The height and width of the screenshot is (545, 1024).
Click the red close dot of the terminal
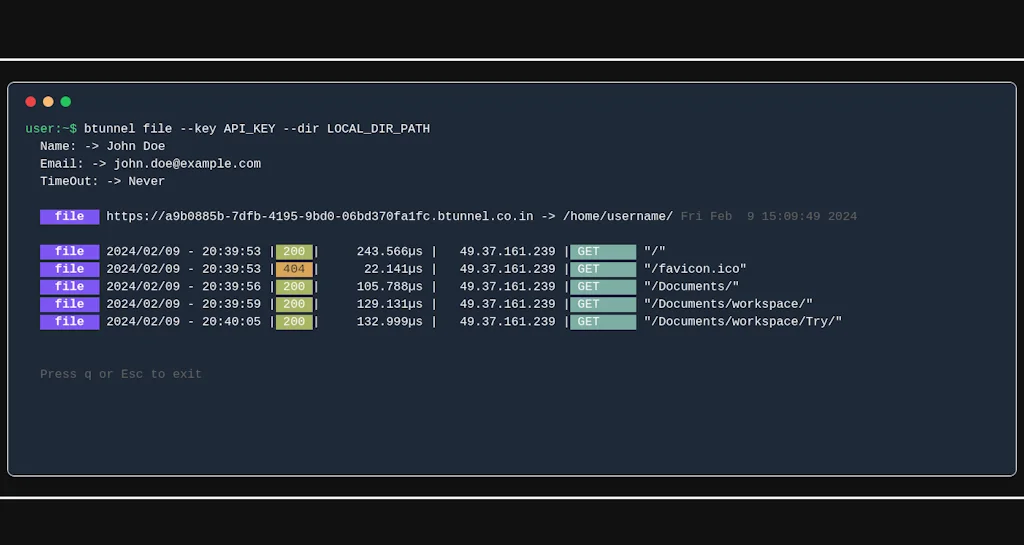point(31,102)
